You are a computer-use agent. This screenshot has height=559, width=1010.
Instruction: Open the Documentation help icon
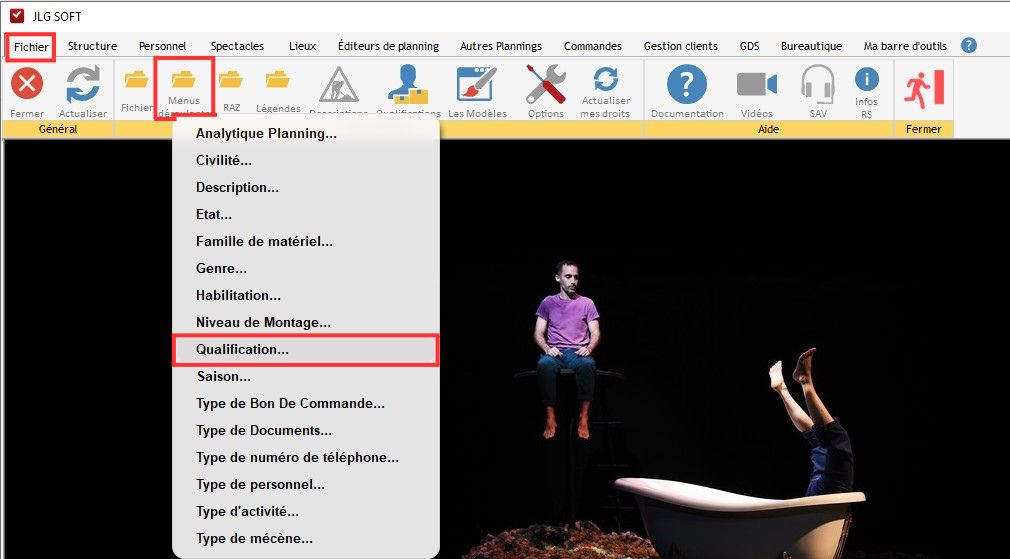[687, 85]
